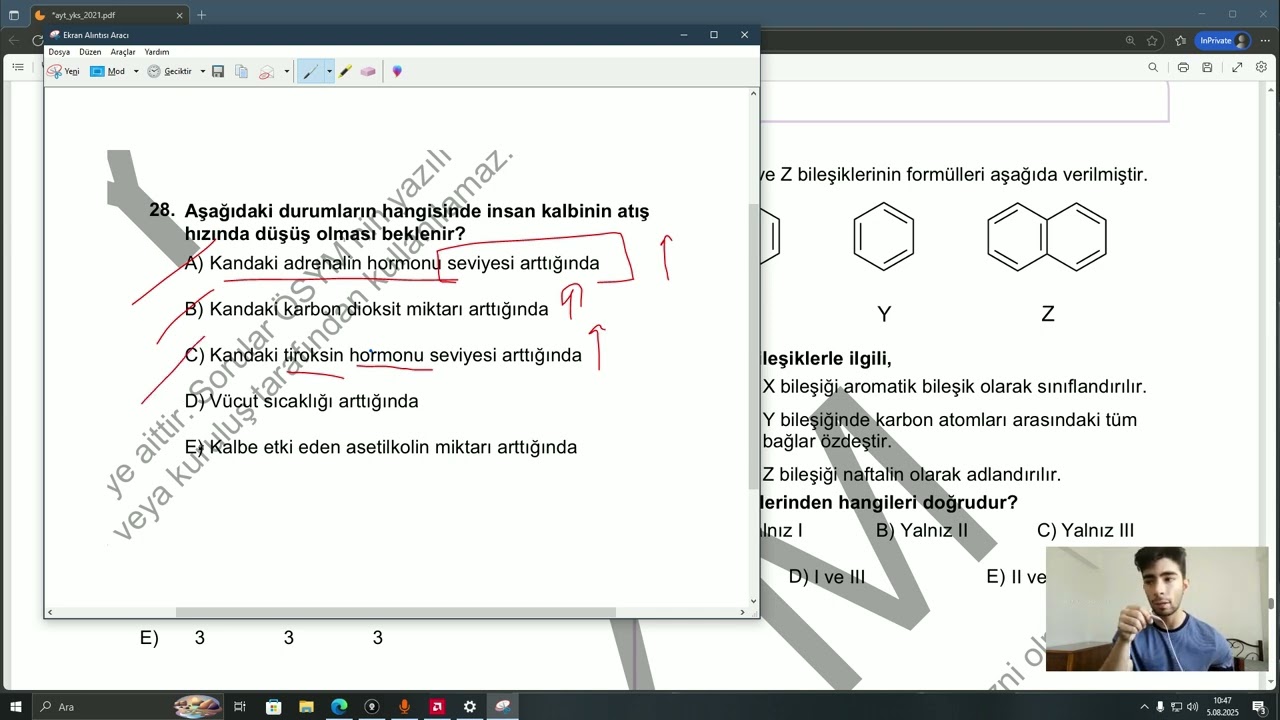Screen dimensions: 1280x720
Task: Select the yellow Highlighter tool
Action: (x=345, y=71)
